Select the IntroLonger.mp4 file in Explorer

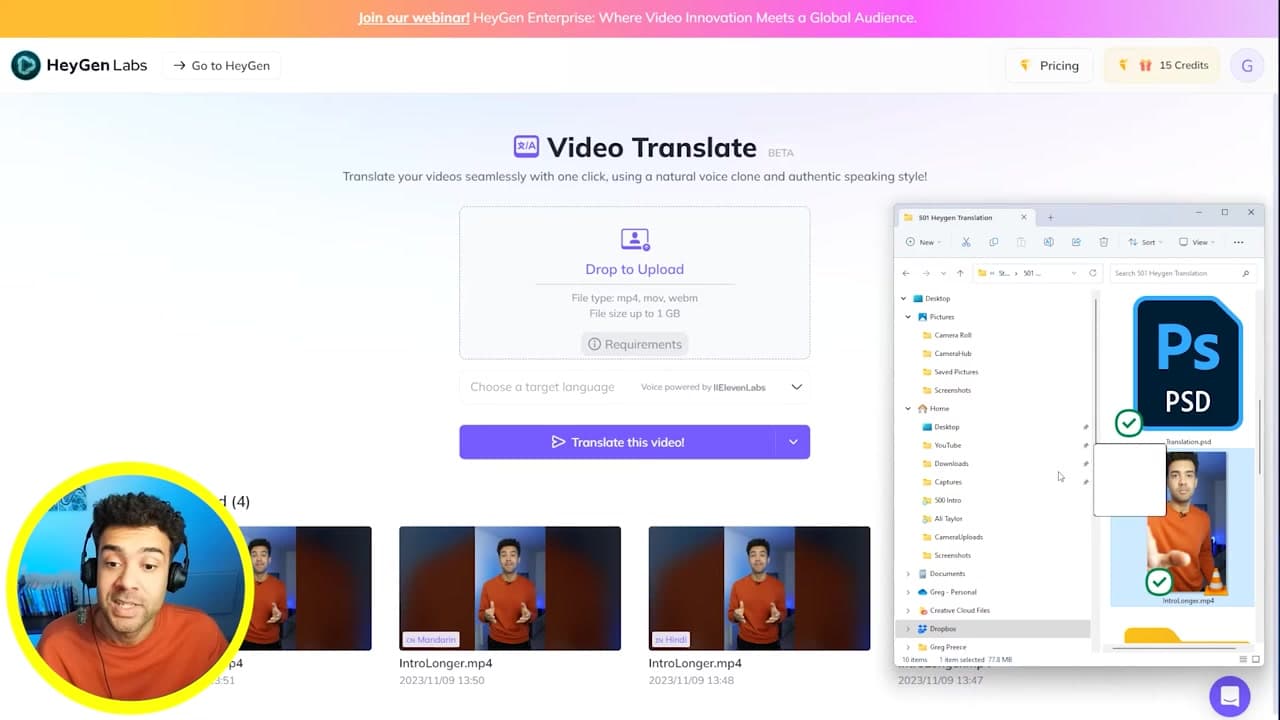1182,528
